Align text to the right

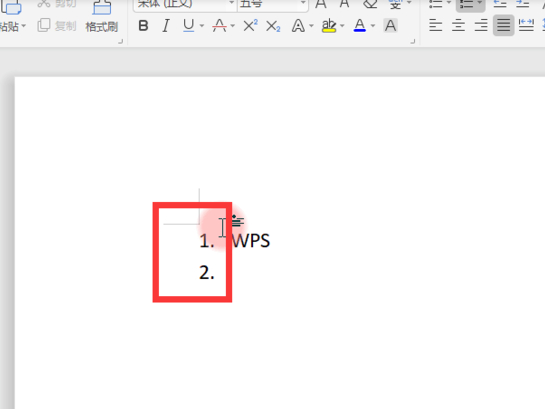click(481, 26)
